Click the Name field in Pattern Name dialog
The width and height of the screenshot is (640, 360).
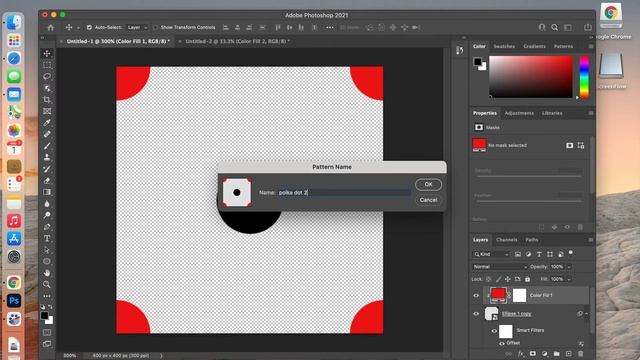(x=344, y=192)
